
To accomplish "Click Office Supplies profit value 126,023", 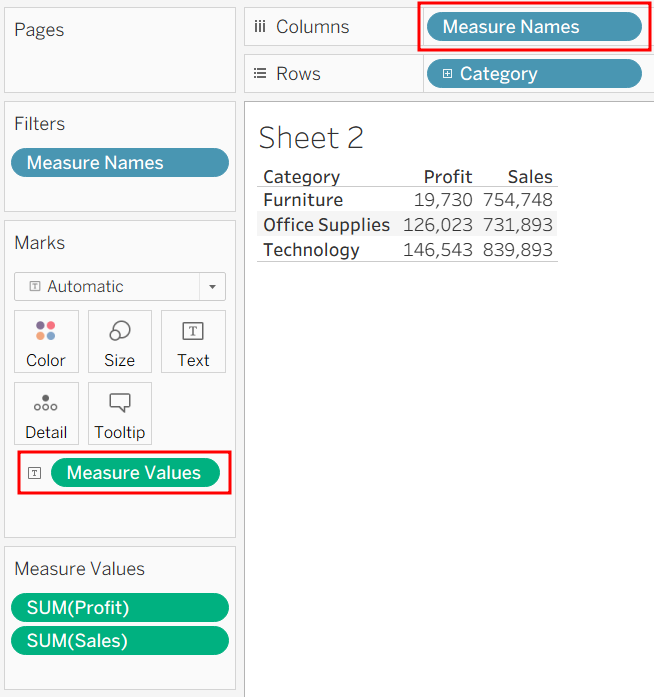I will (438, 225).
